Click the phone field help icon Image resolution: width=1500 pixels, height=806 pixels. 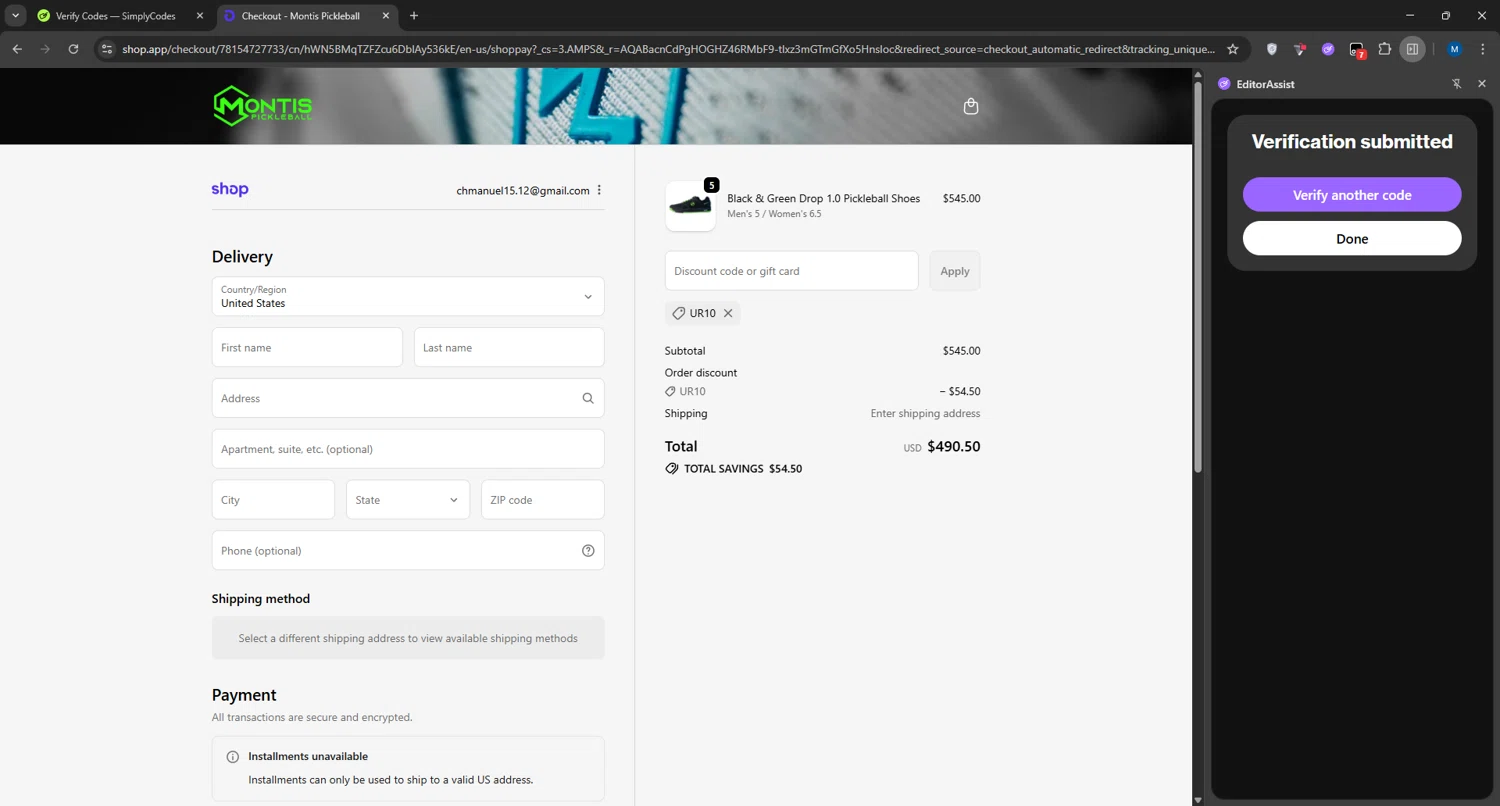click(588, 551)
